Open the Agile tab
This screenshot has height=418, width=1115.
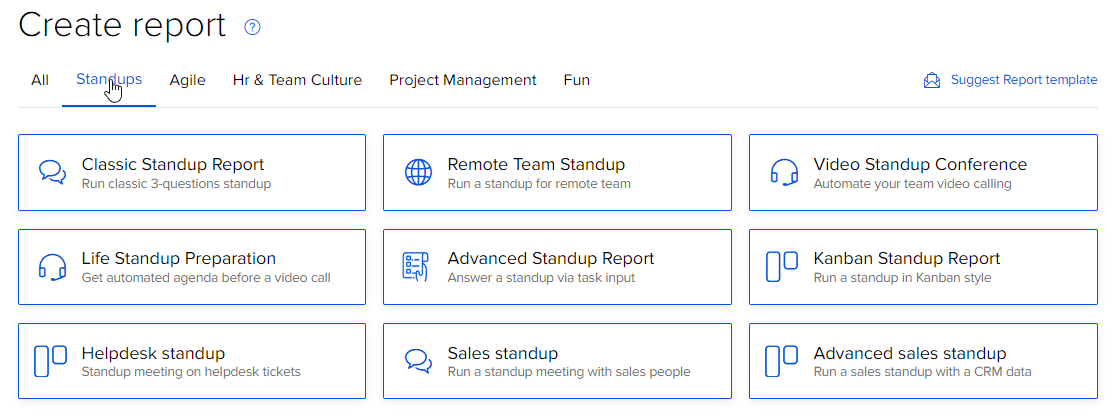tap(187, 80)
